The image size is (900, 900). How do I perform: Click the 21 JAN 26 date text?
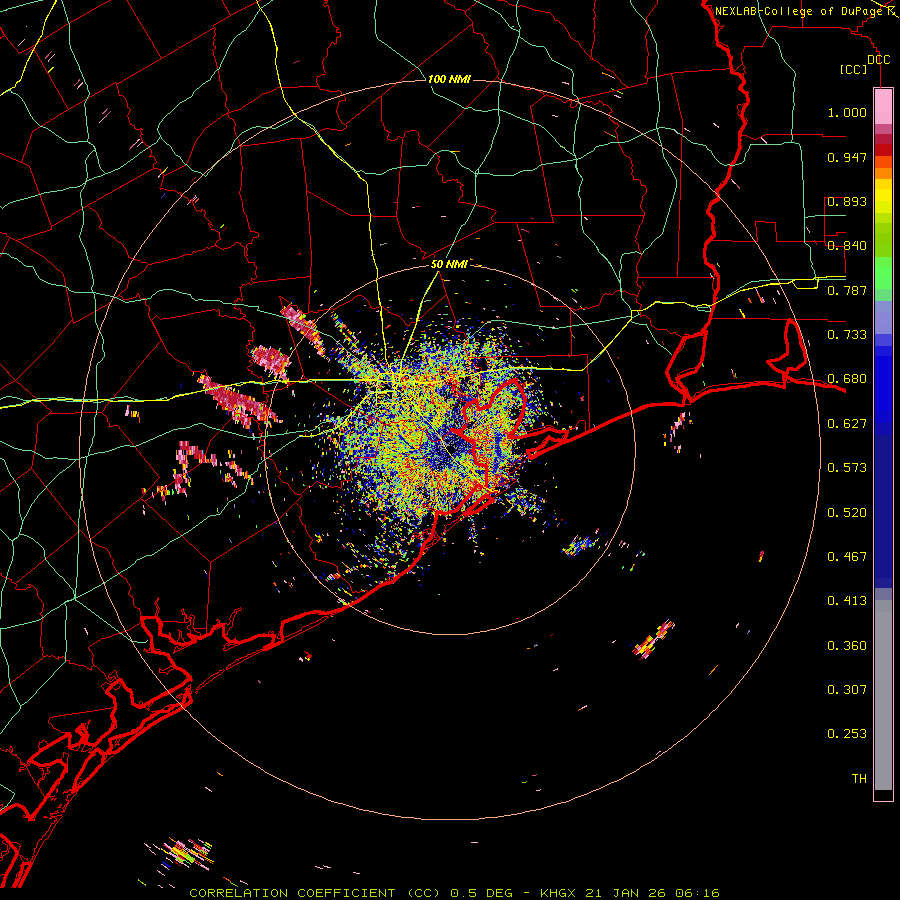(626, 893)
